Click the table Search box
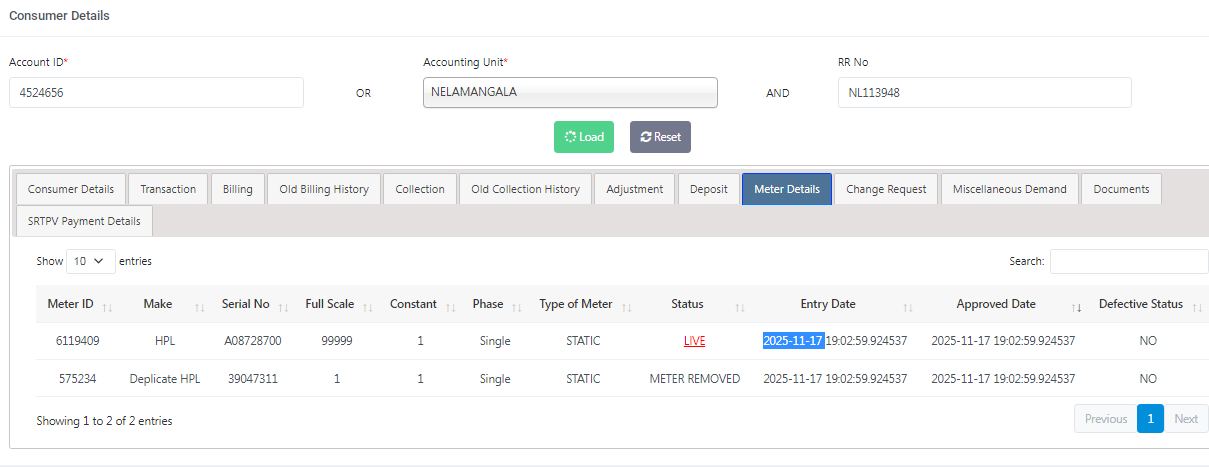 pyautogui.click(x=1128, y=261)
